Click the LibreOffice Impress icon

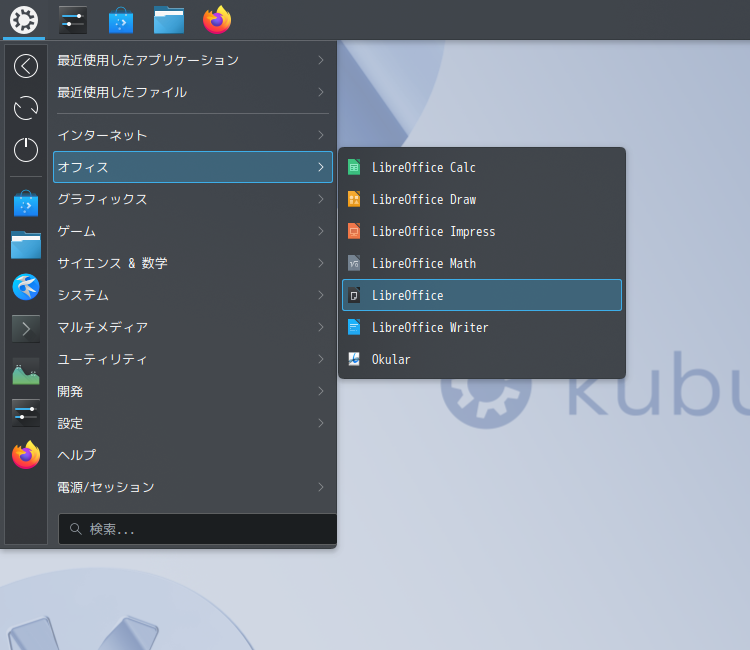[x=354, y=231]
